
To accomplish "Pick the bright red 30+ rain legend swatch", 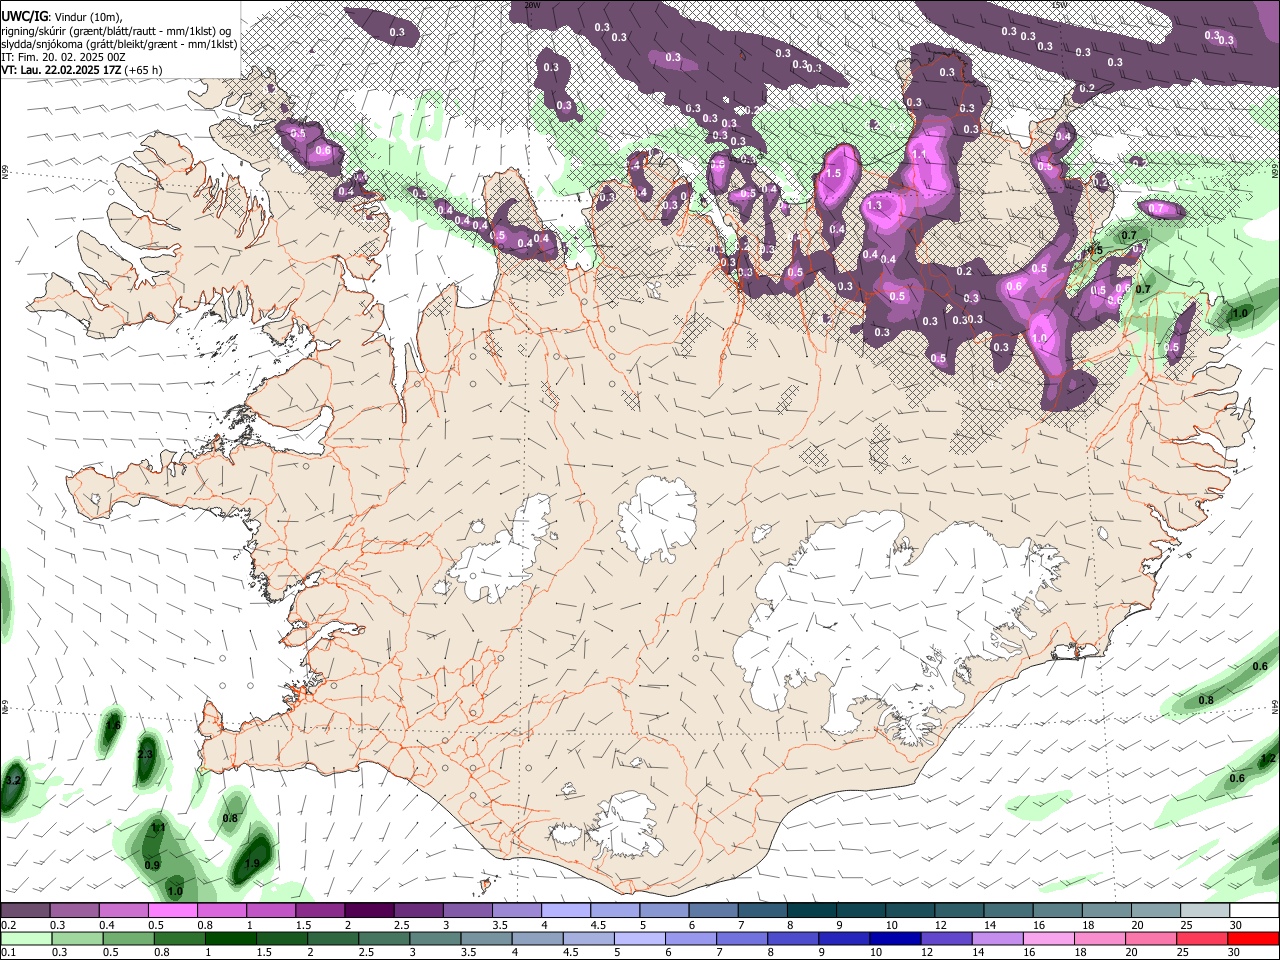I will pos(1254,938).
